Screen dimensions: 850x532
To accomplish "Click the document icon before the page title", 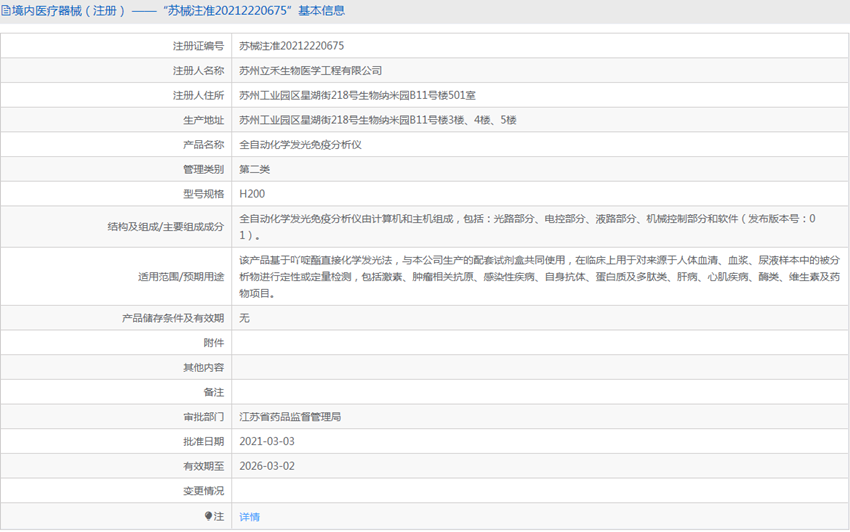I will [6, 11].
